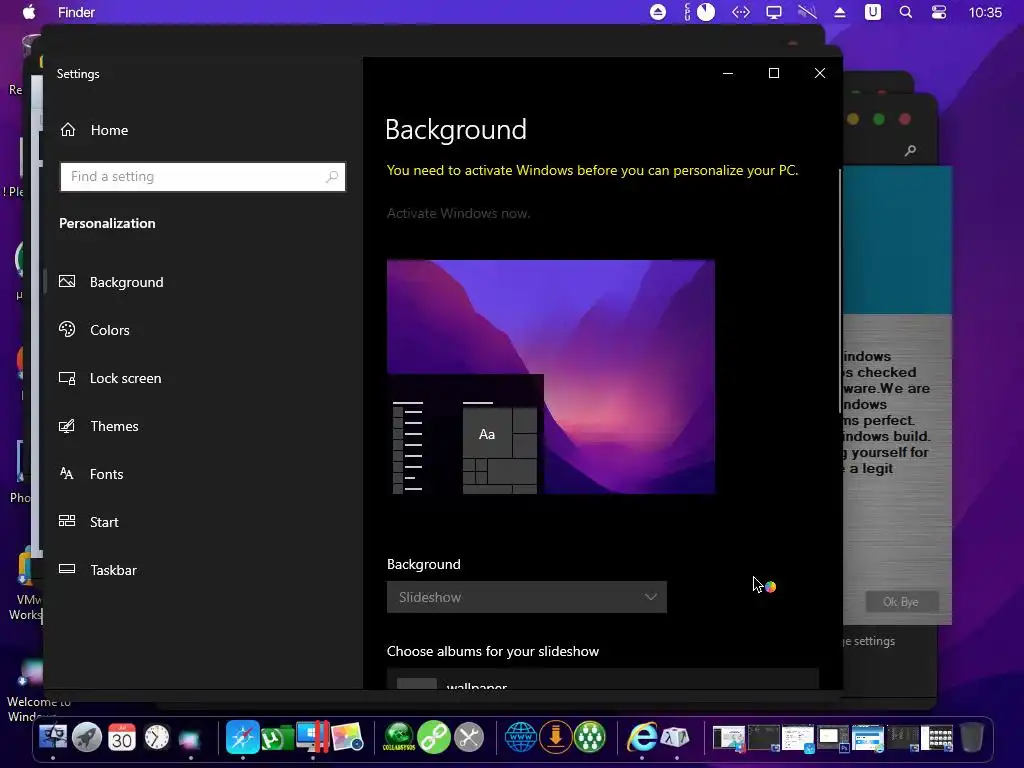Select the Background picture icon in sidebar

67,281
